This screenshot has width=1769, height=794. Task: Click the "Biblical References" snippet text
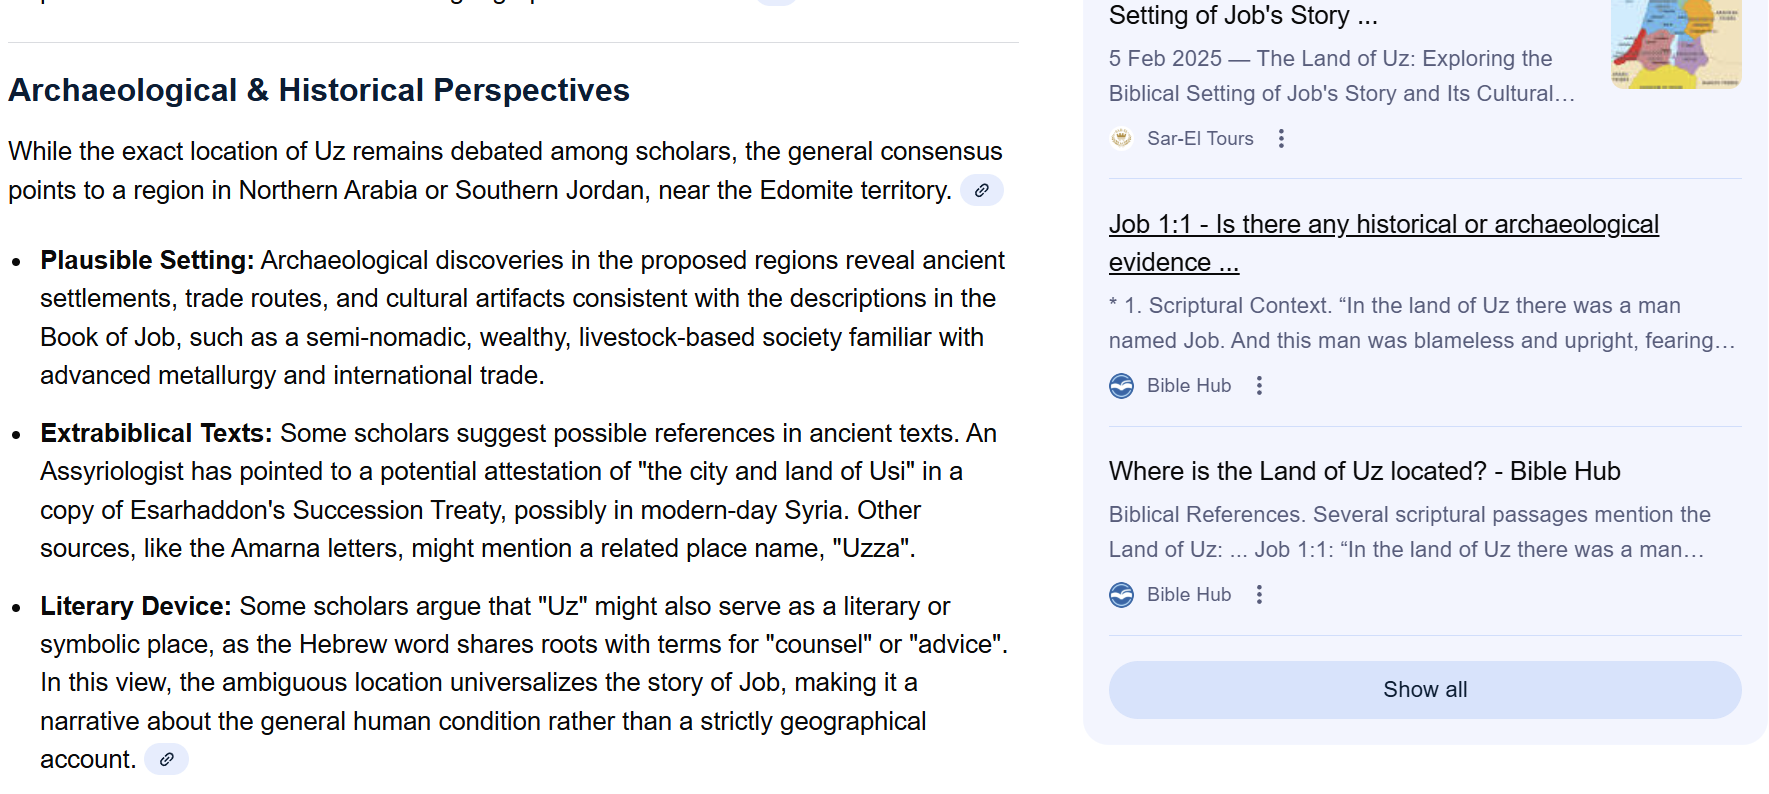coord(1408,532)
